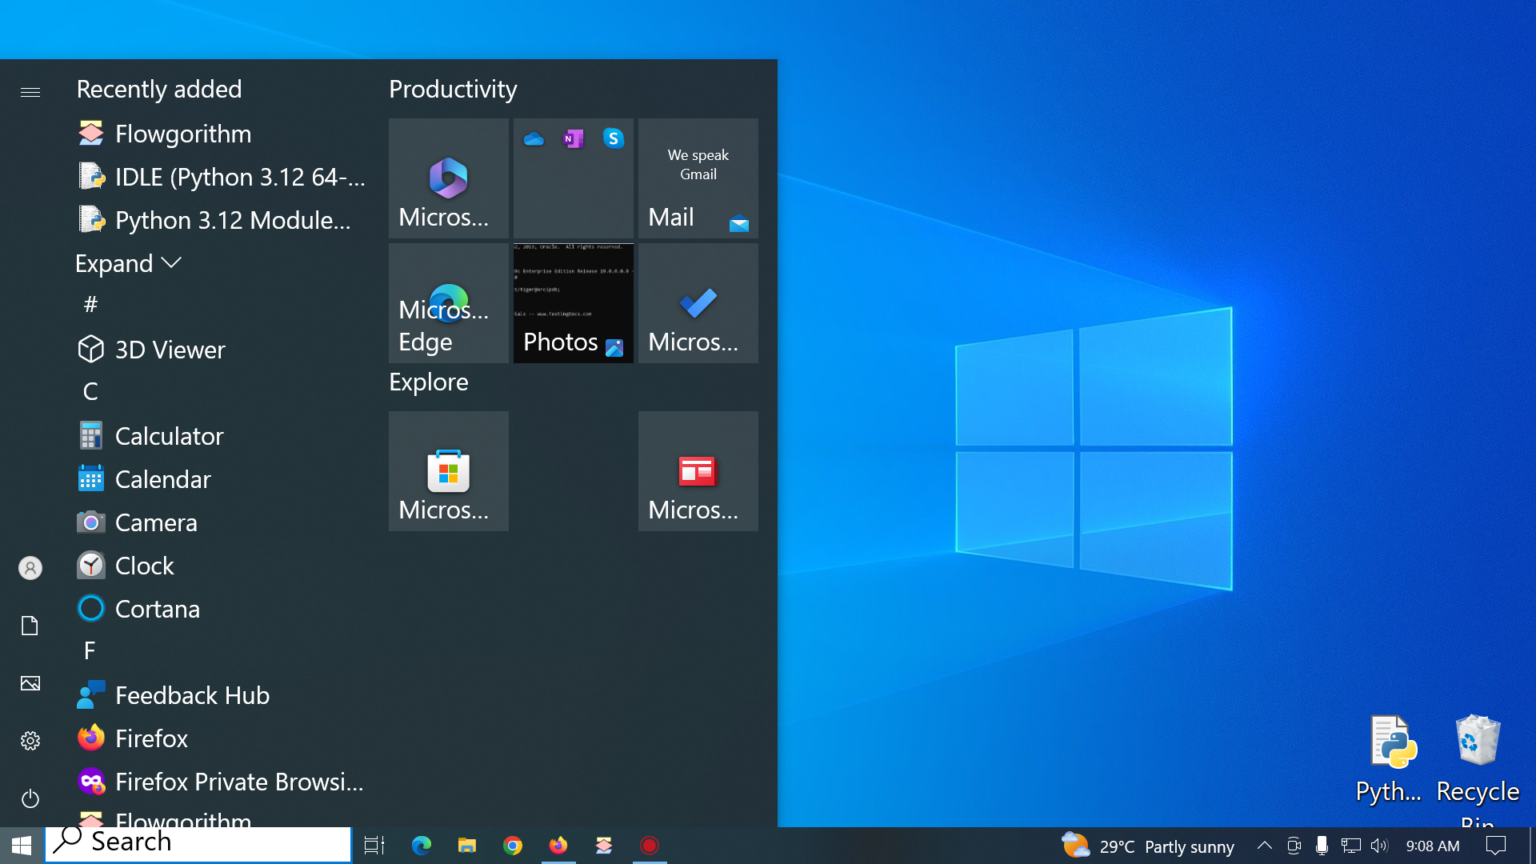Show hidden icons in the system tray

tap(1264, 845)
